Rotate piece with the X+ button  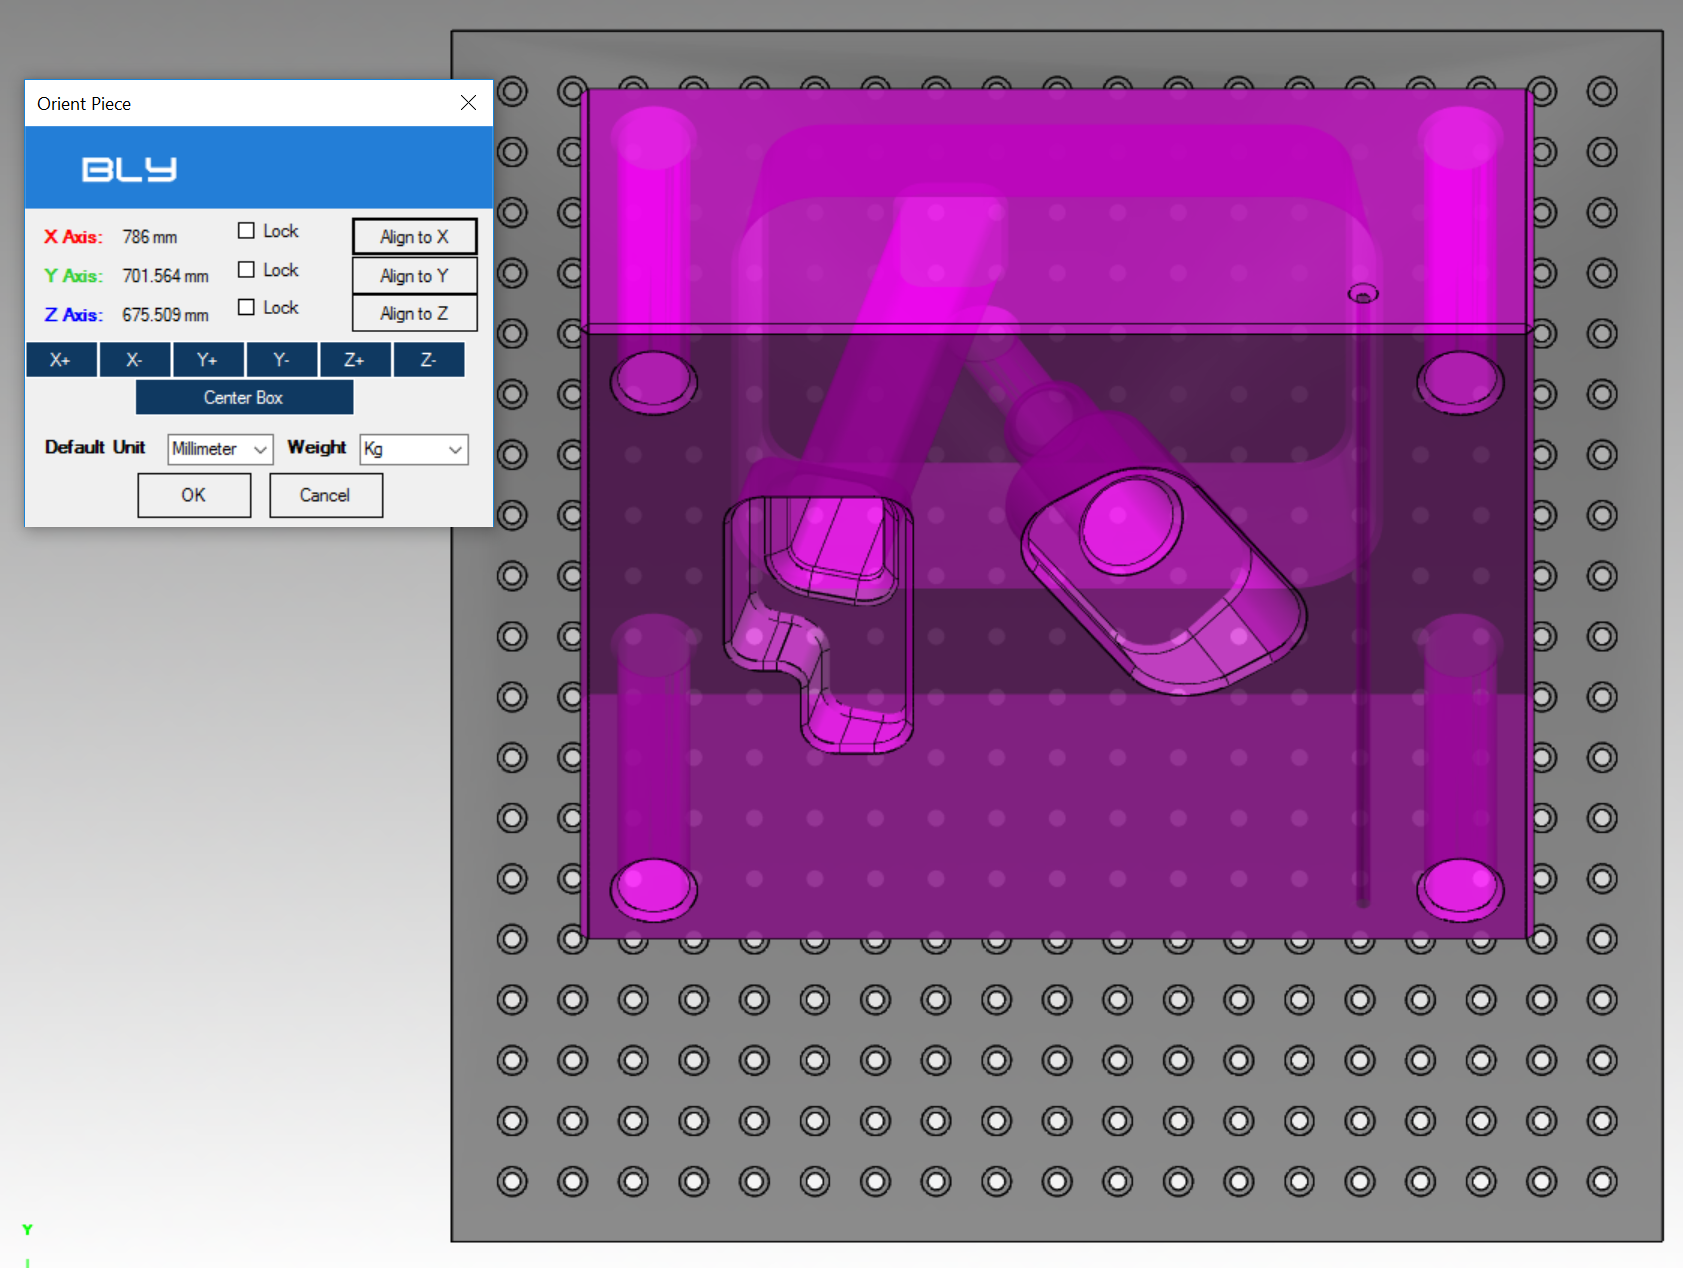[61, 360]
